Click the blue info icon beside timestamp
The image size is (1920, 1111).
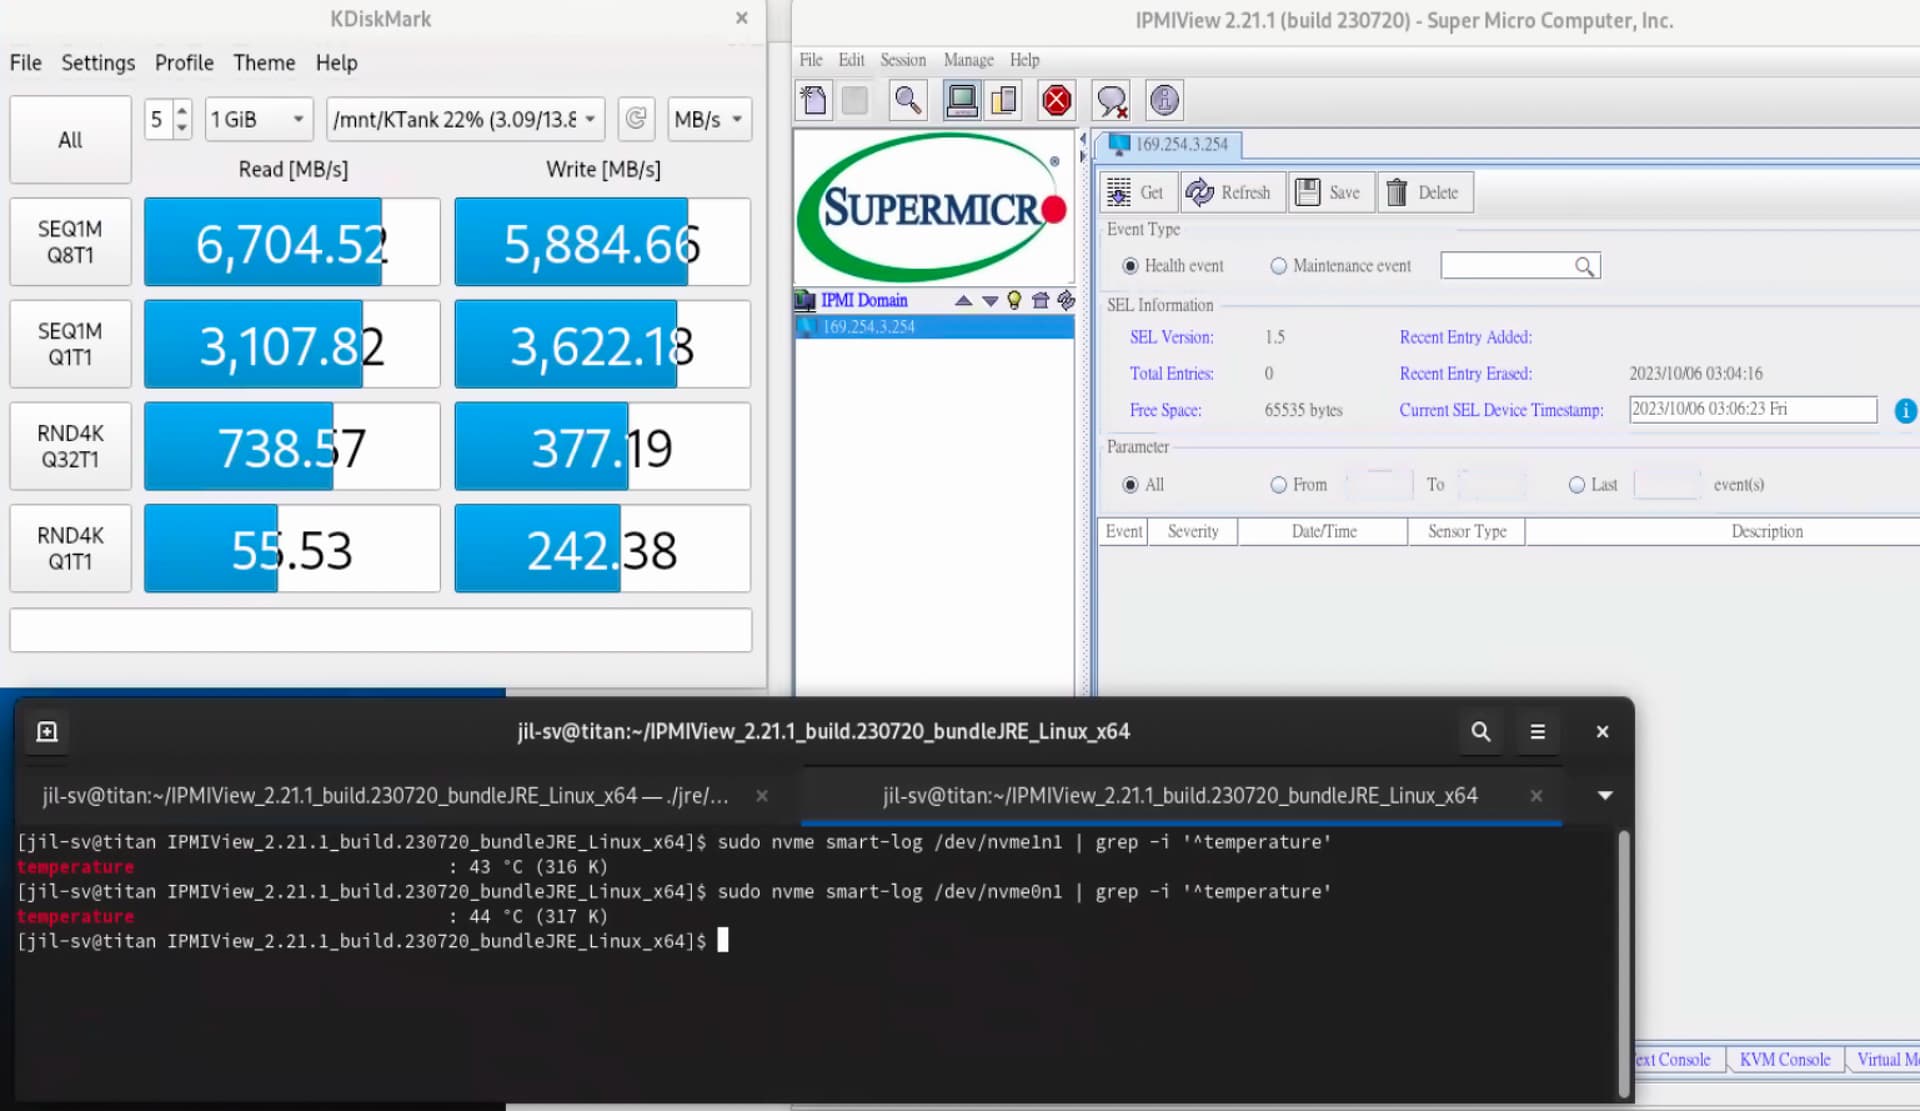pos(1905,410)
